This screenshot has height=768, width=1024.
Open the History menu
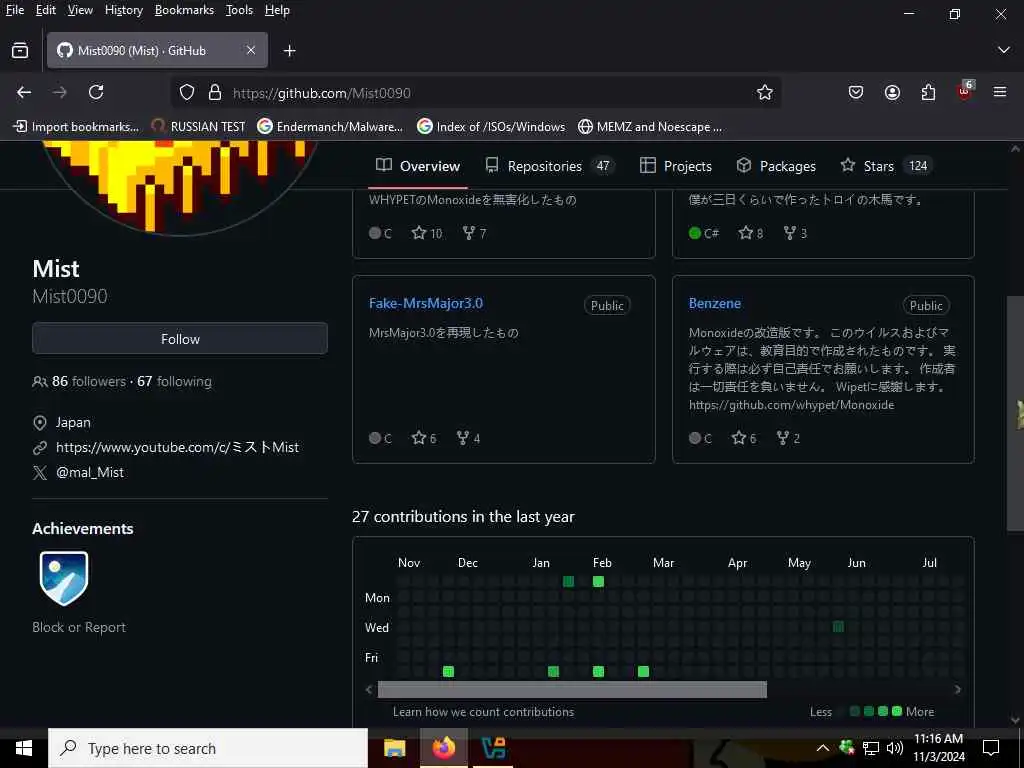pos(123,10)
